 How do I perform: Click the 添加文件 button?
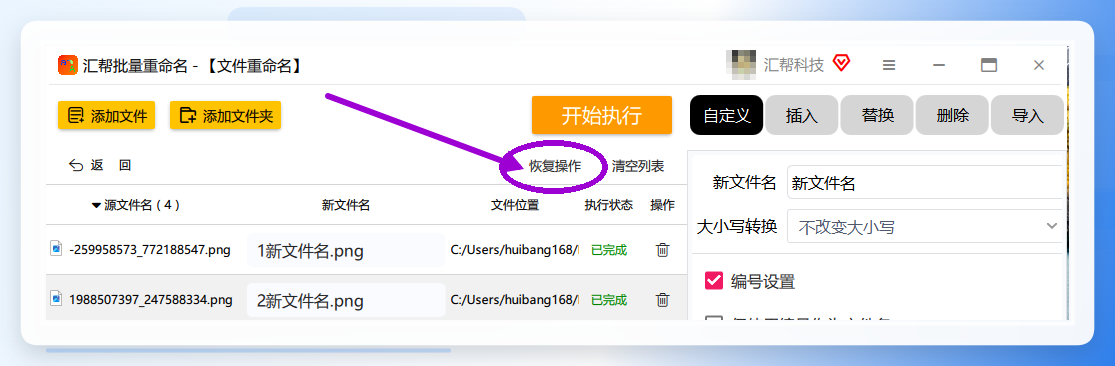107,115
